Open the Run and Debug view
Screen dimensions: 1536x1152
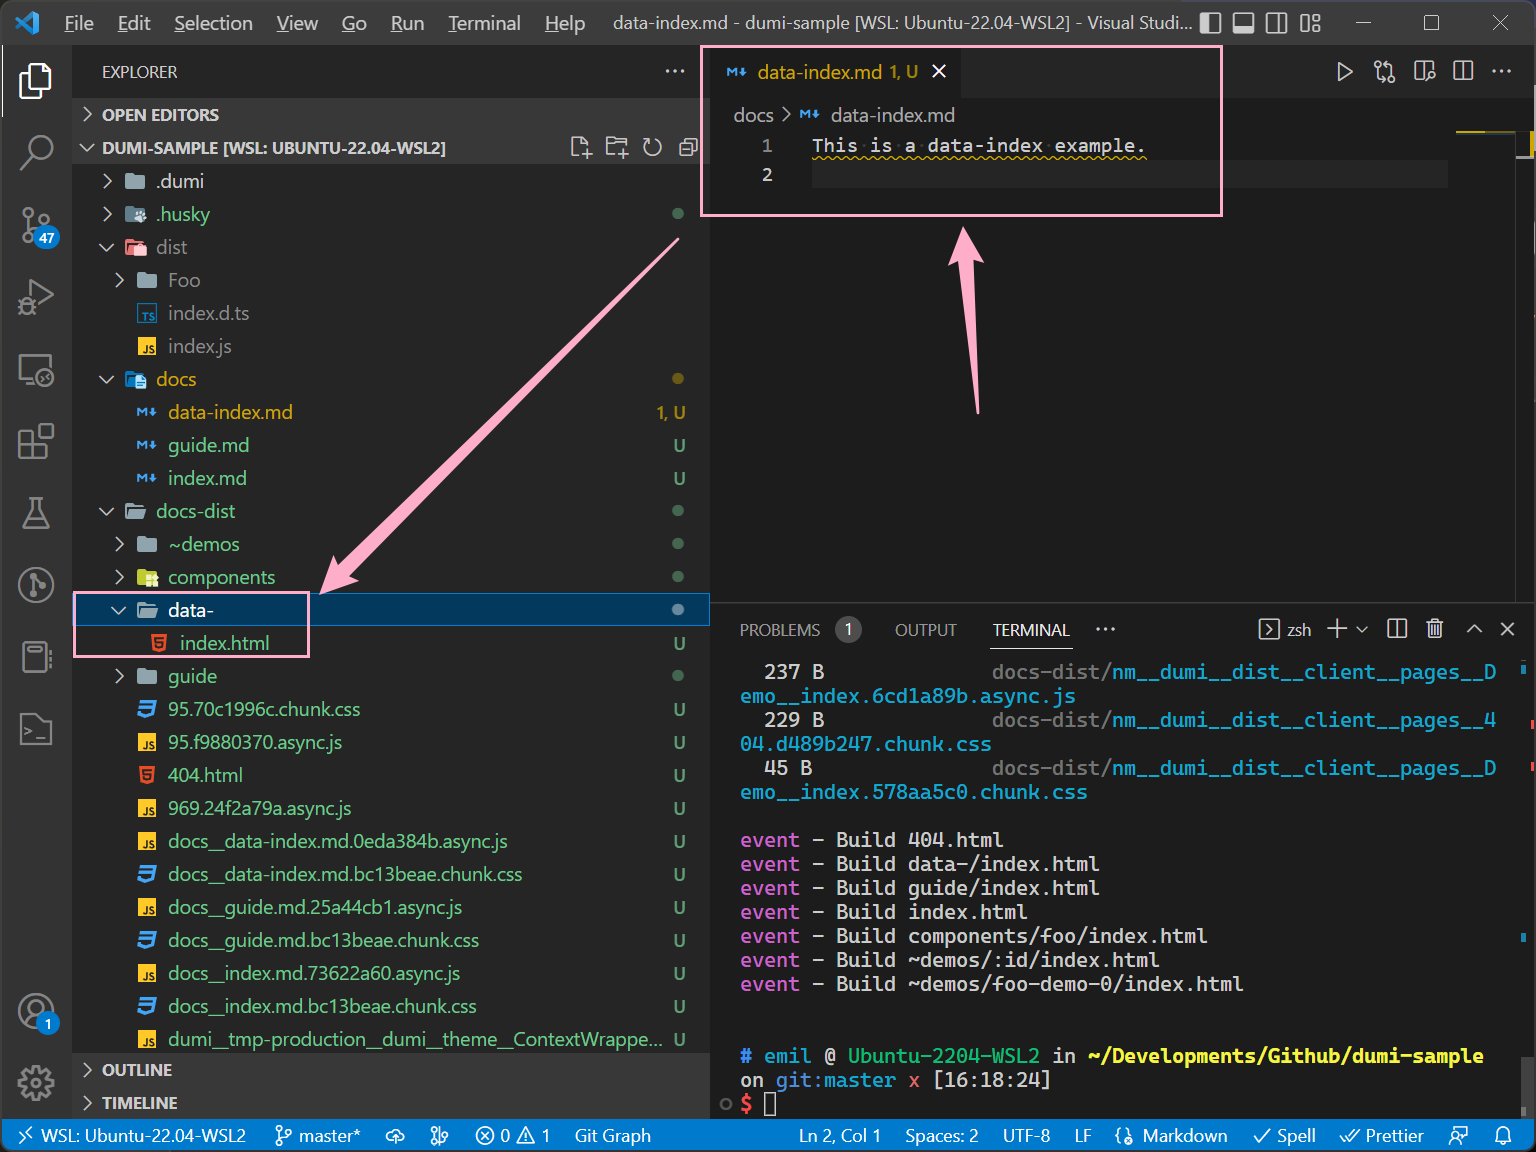pos(37,297)
